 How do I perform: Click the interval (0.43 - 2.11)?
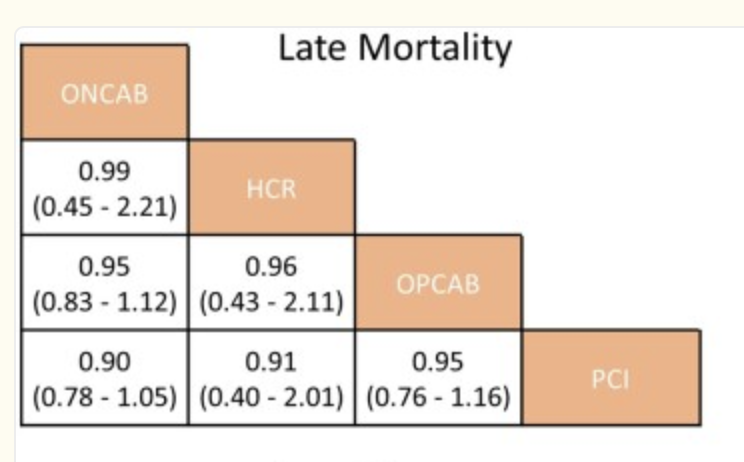(x=271, y=304)
